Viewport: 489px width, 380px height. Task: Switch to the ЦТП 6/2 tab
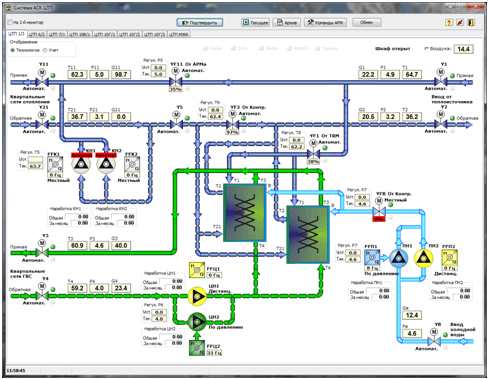point(36,34)
